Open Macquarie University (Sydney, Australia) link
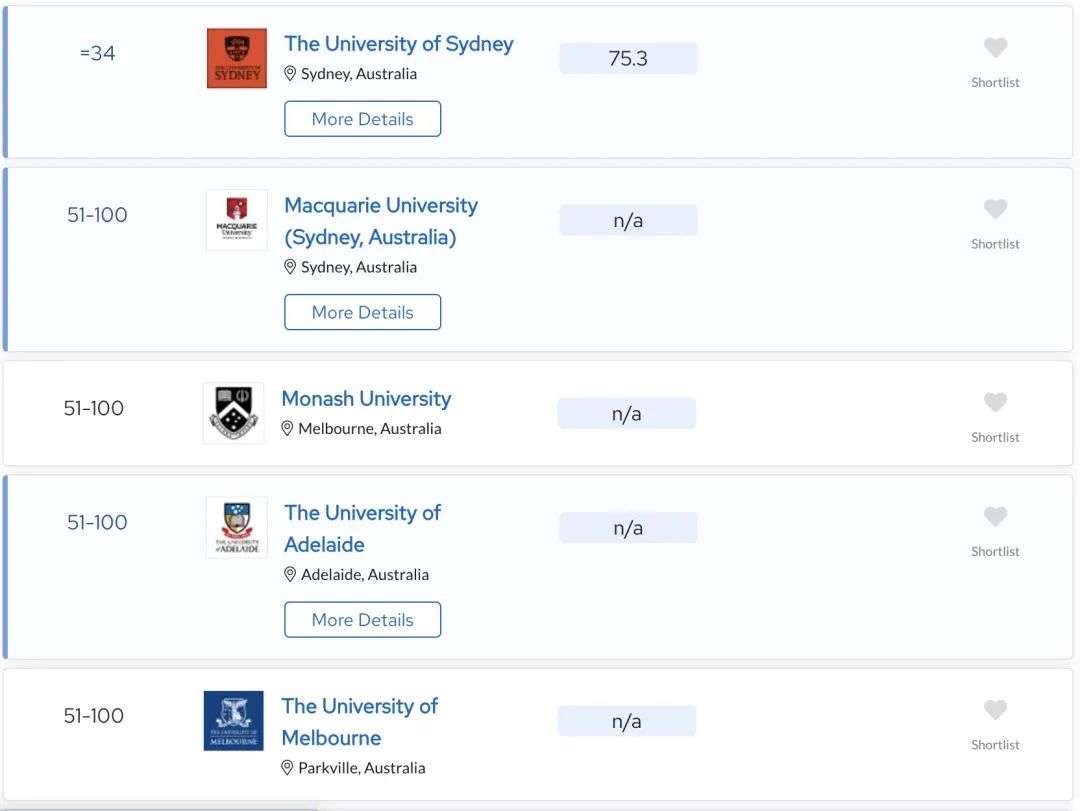1080x811 pixels. tap(381, 221)
